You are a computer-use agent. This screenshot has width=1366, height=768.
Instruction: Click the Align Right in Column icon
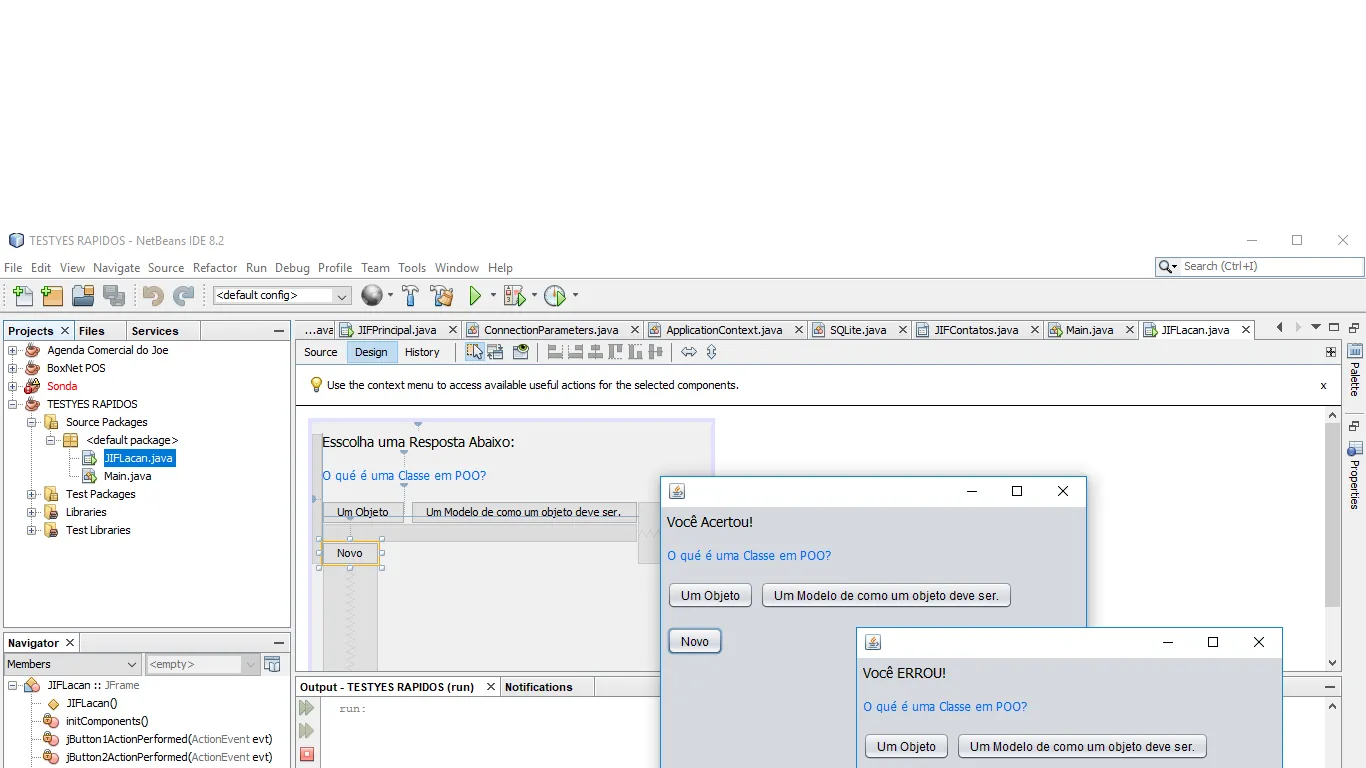(575, 352)
